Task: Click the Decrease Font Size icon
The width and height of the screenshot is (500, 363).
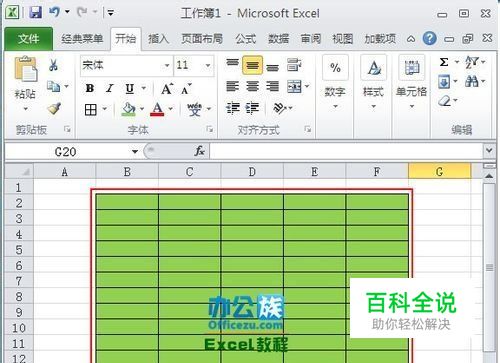Action: point(186,89)
